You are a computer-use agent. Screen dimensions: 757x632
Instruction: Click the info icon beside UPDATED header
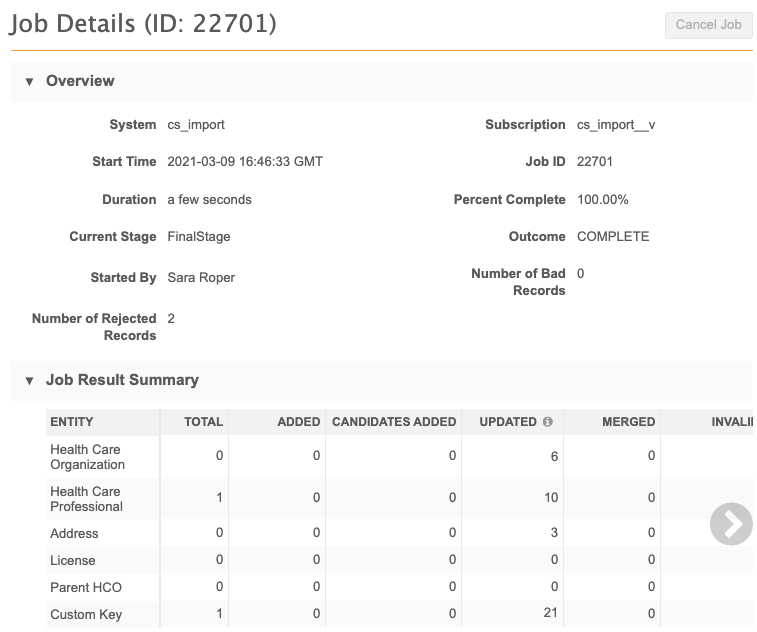(x=548, y=422)
